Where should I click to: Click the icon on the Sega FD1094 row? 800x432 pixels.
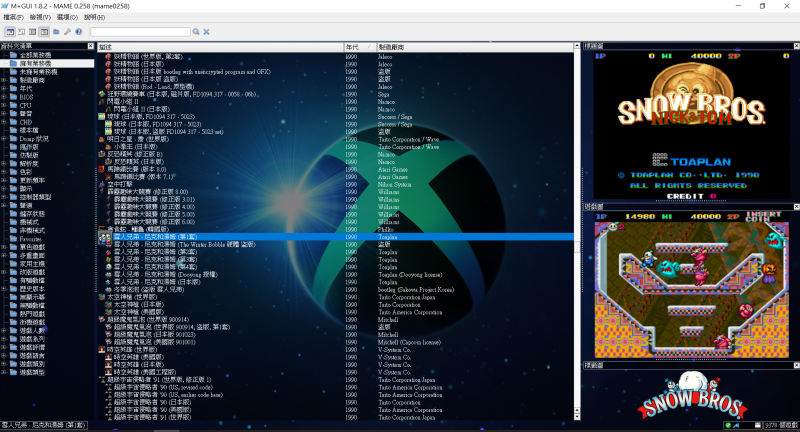(x=102, y=94)
